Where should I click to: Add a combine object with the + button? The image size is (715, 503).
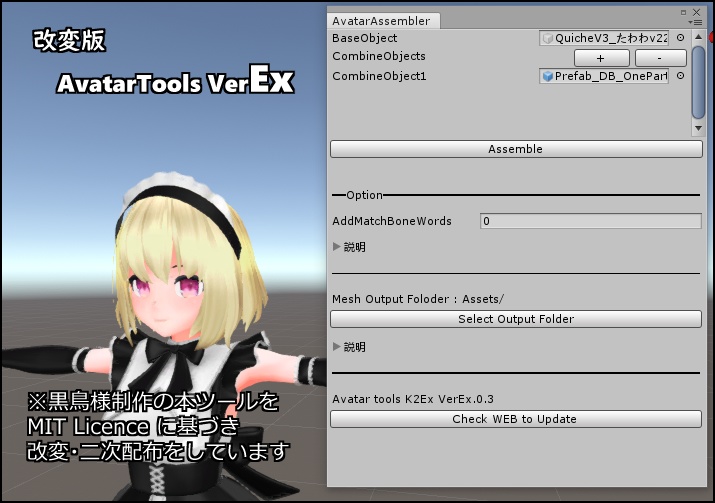click(601, 58)
